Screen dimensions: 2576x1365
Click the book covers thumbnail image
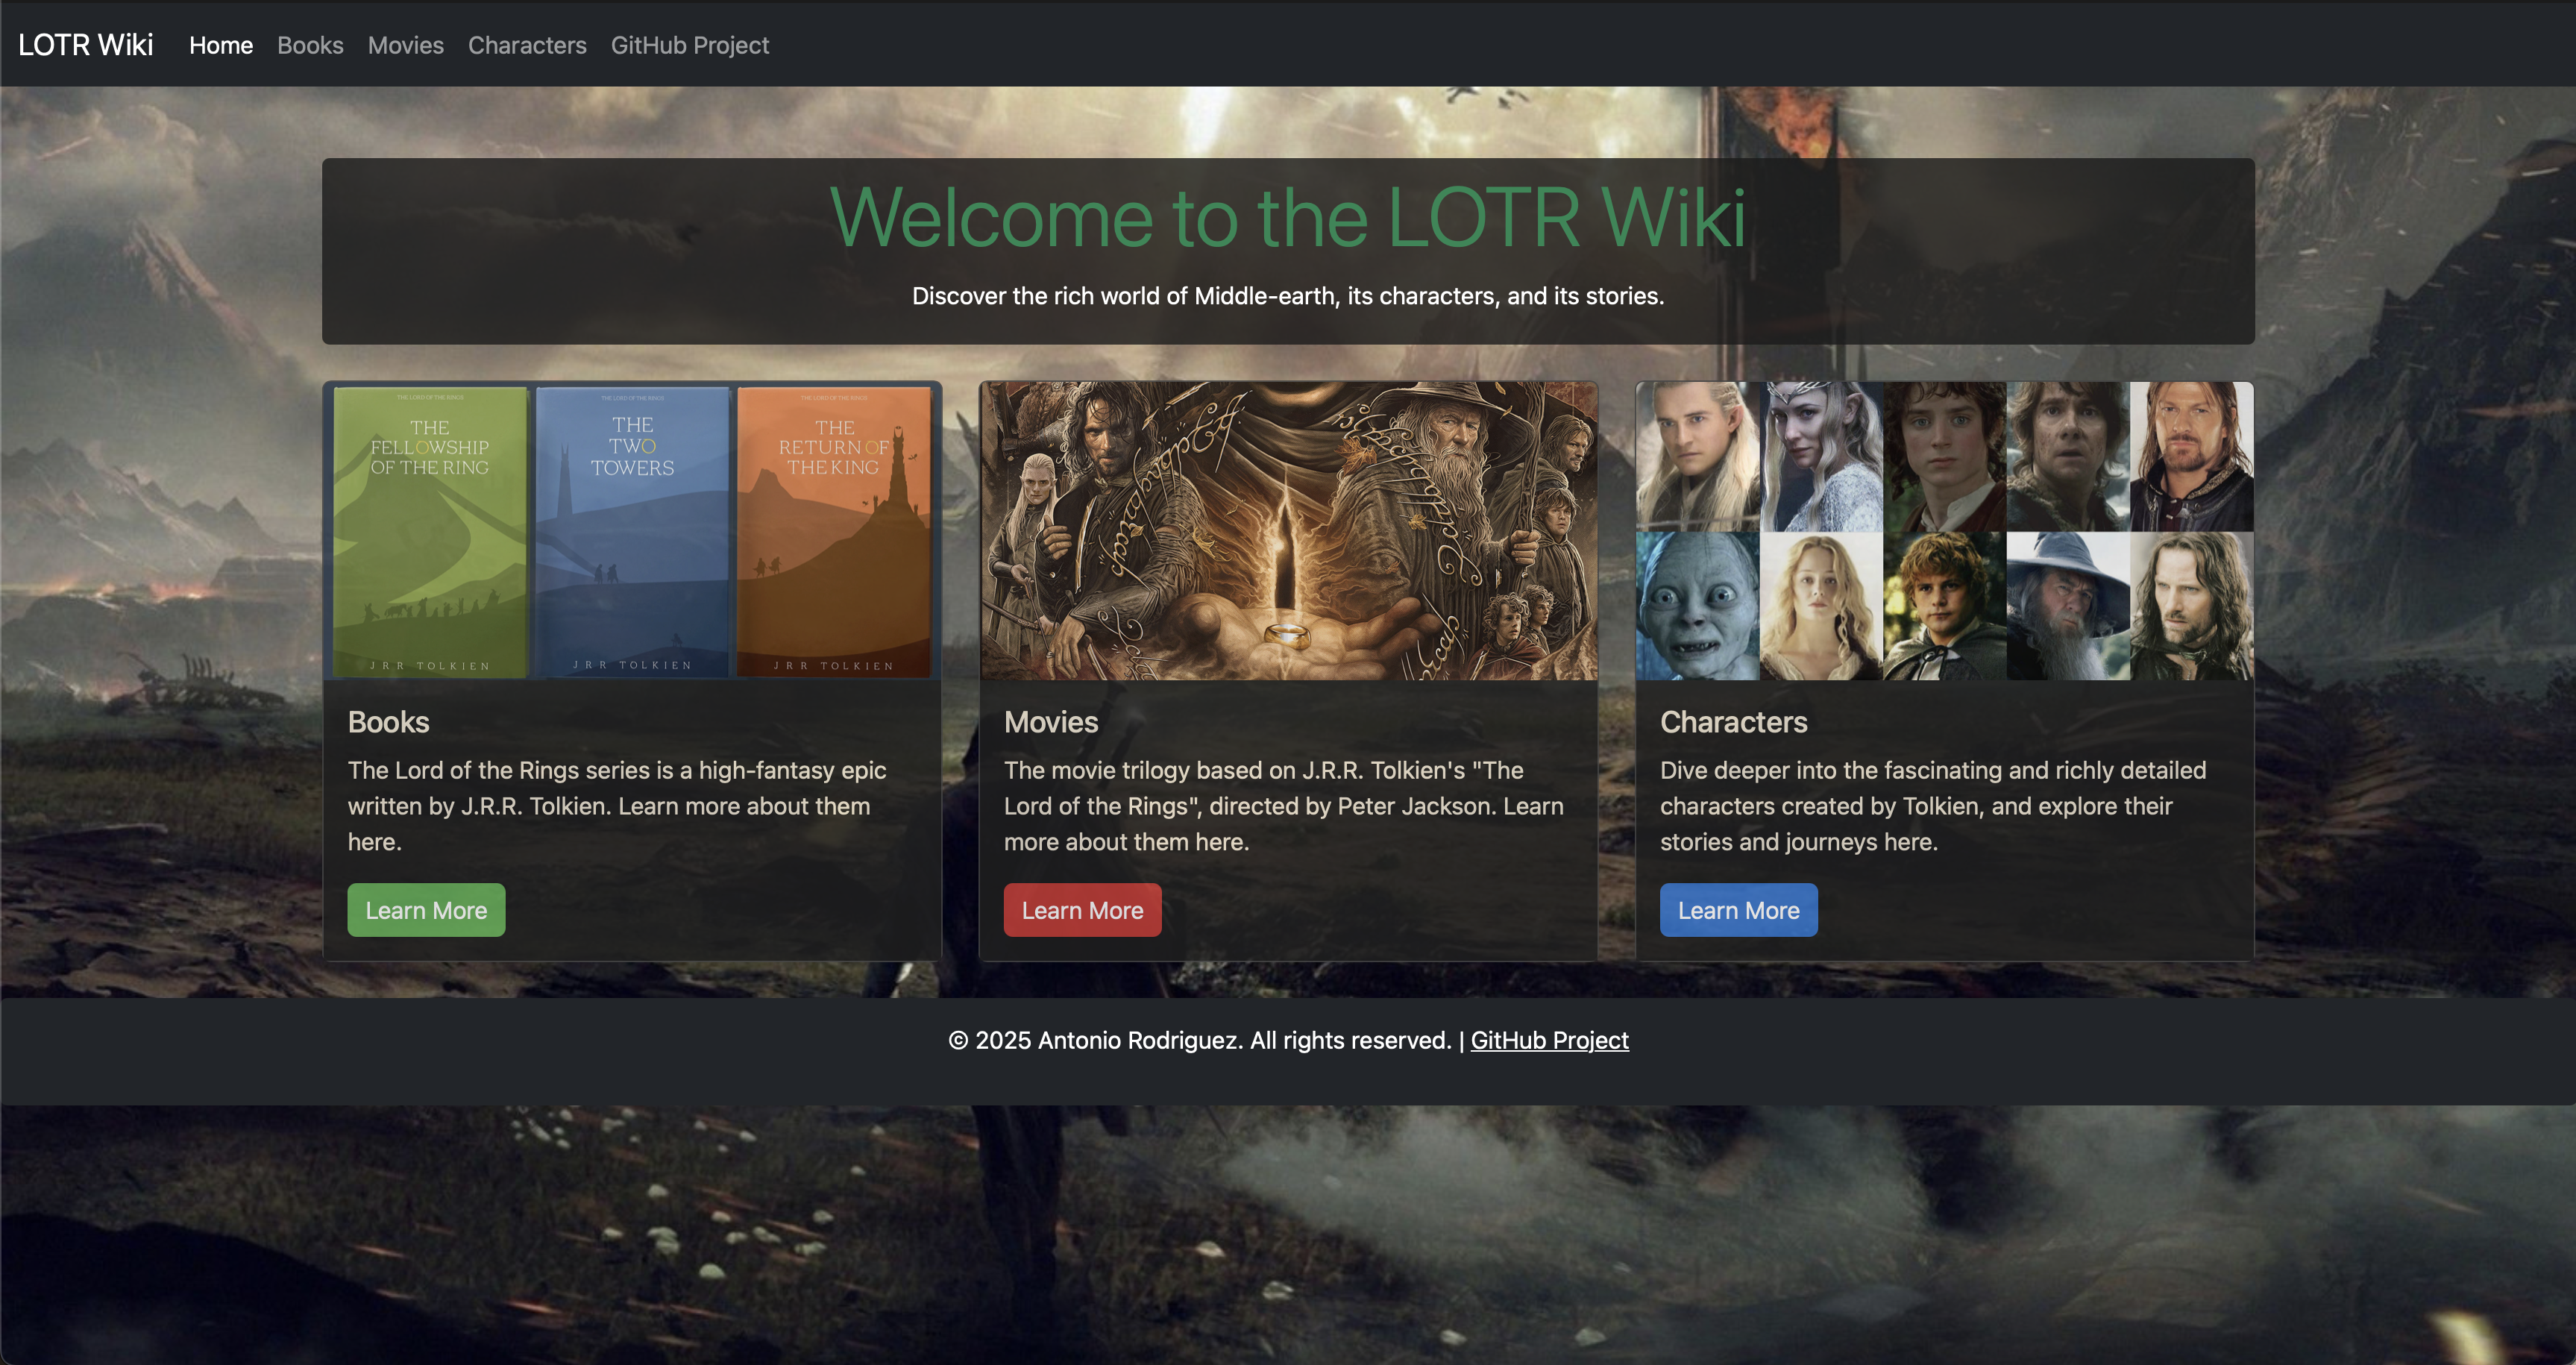tap(632, 531)
